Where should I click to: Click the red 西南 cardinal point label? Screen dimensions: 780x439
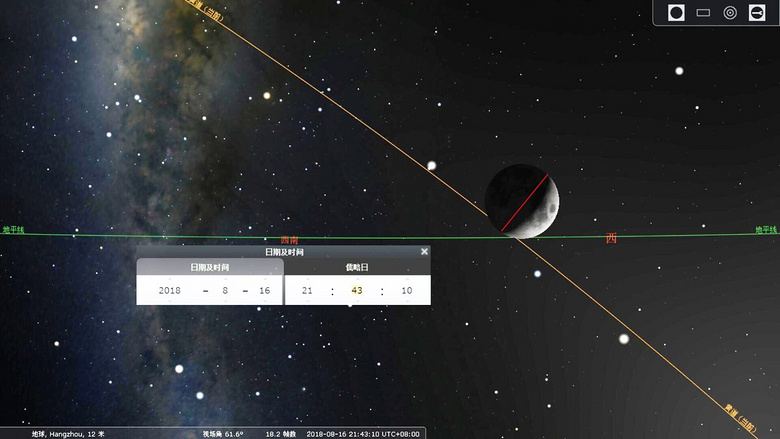point(289,240)
